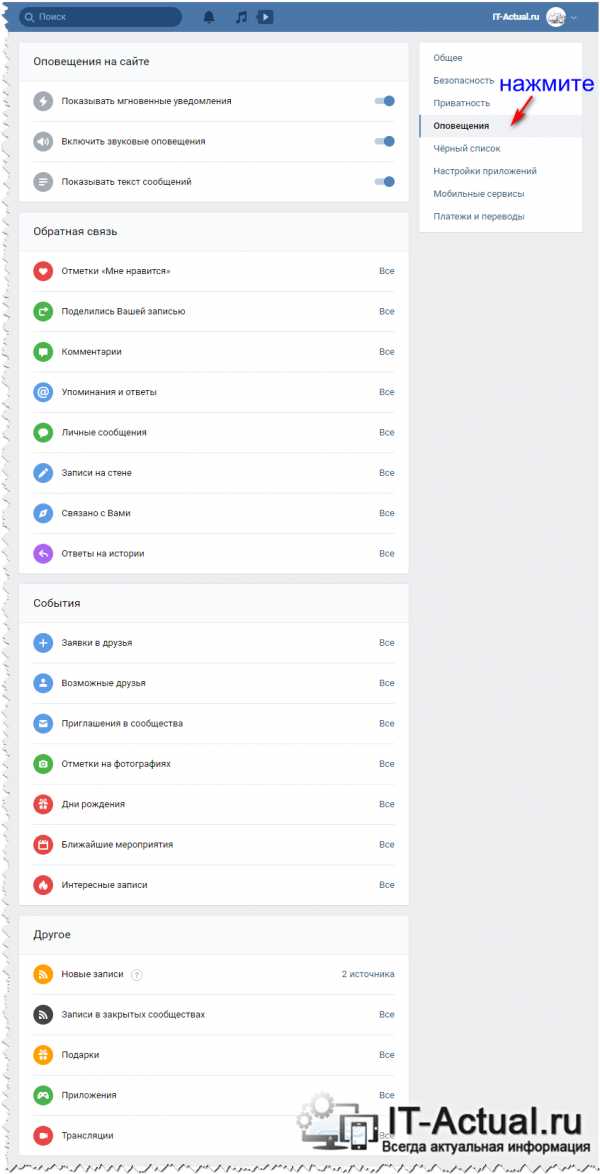Click the blue plus Заявки в друзья icon
Viewport: 600px width, 1174px height.
pyautogui.click(x=43, y=643)
